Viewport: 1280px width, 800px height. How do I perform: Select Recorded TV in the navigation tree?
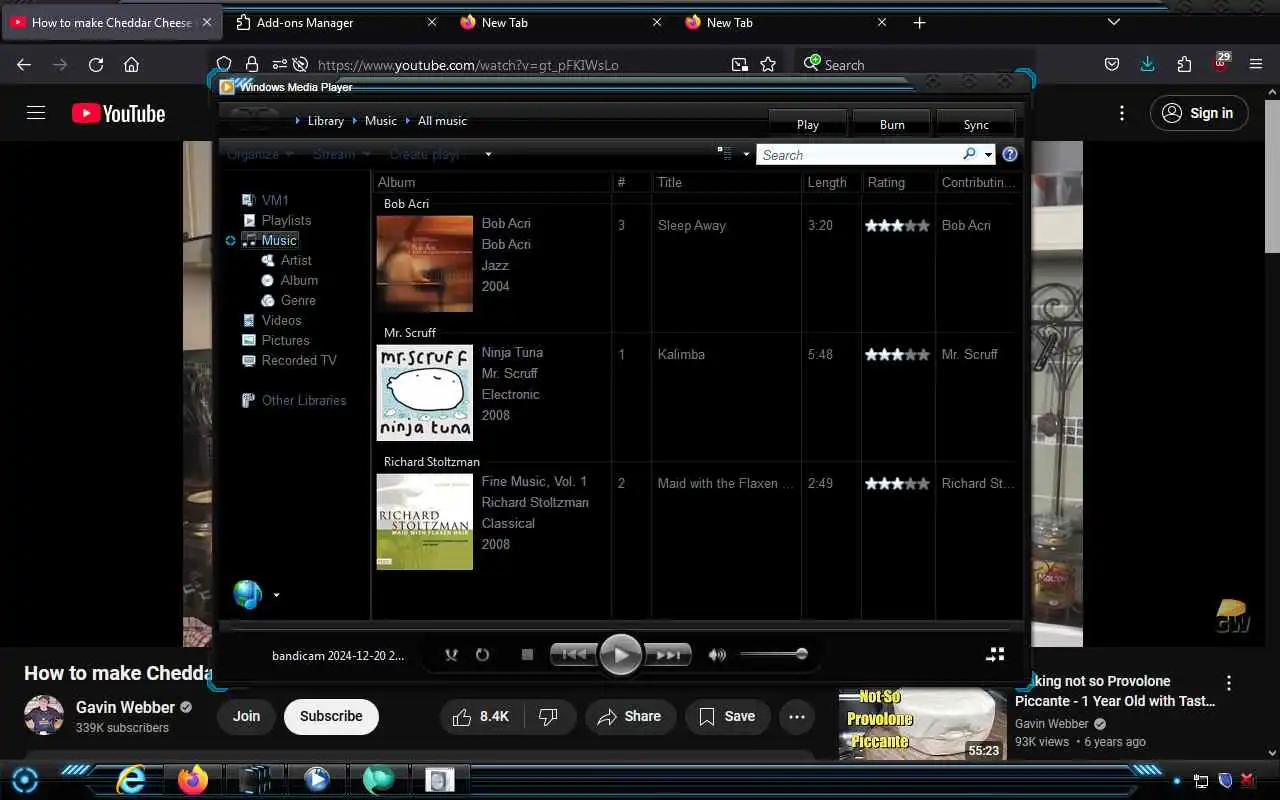(x=299, y=360)
